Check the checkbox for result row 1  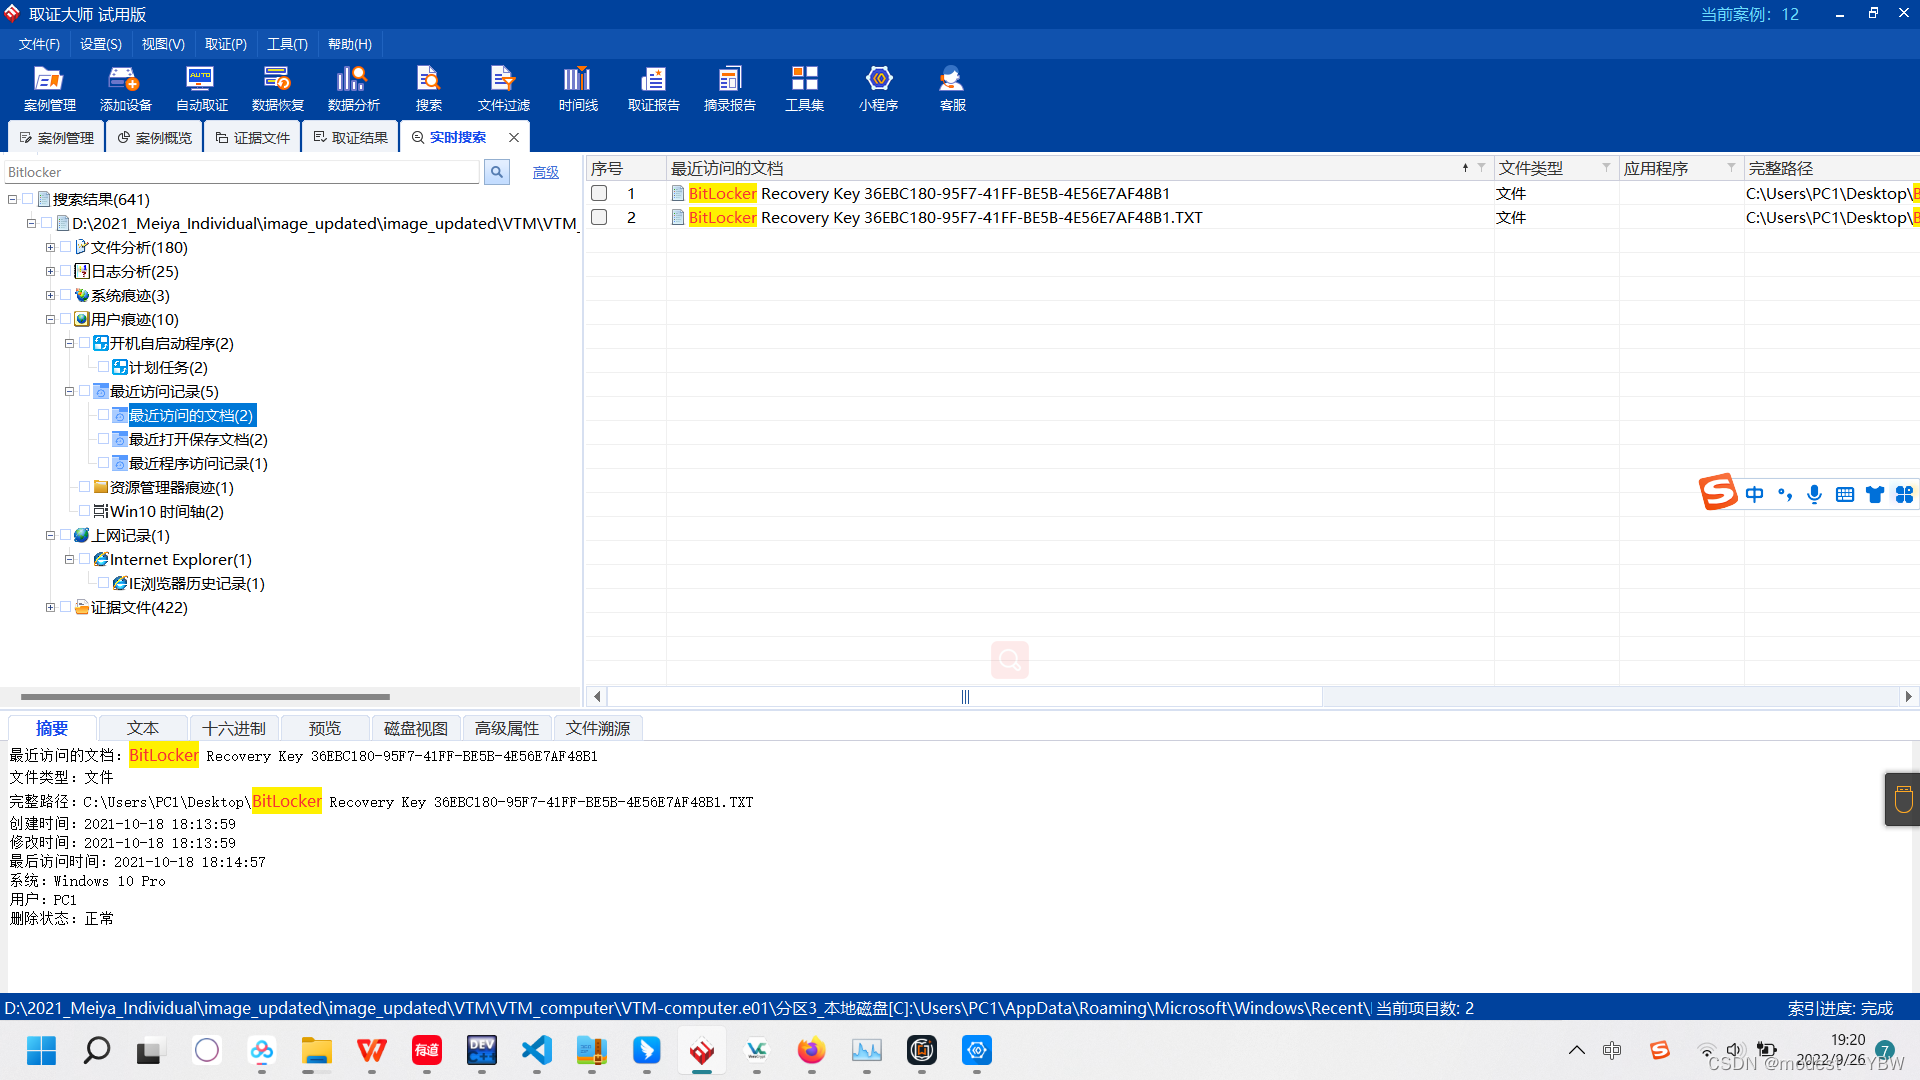coord(599,193)
